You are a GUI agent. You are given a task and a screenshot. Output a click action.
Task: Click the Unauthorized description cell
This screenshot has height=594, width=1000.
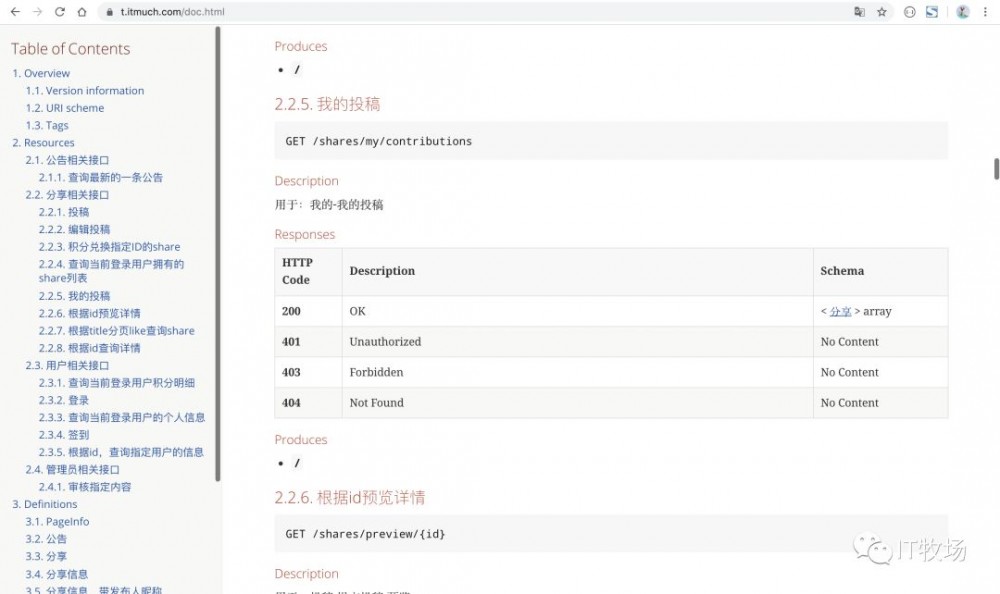[578, 341]
